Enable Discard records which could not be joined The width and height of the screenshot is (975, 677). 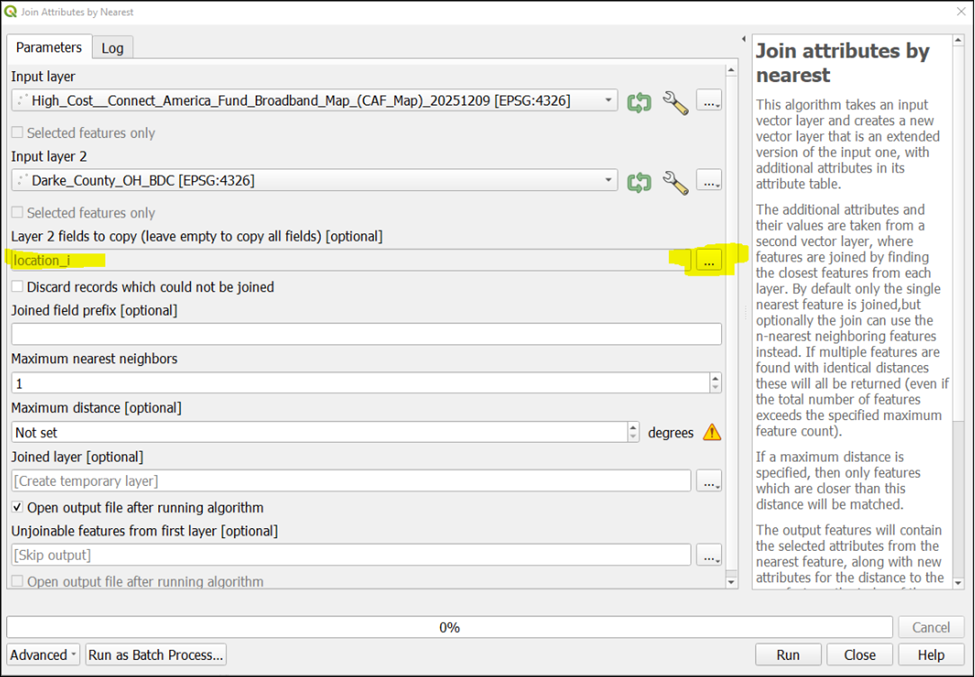pos(18,287)
